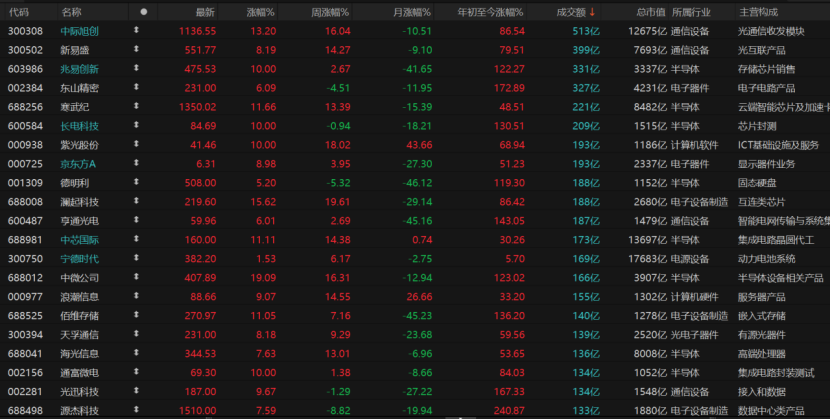Open the 中际旭创 stock name link

pyautogui.click(x=79, y=31)
